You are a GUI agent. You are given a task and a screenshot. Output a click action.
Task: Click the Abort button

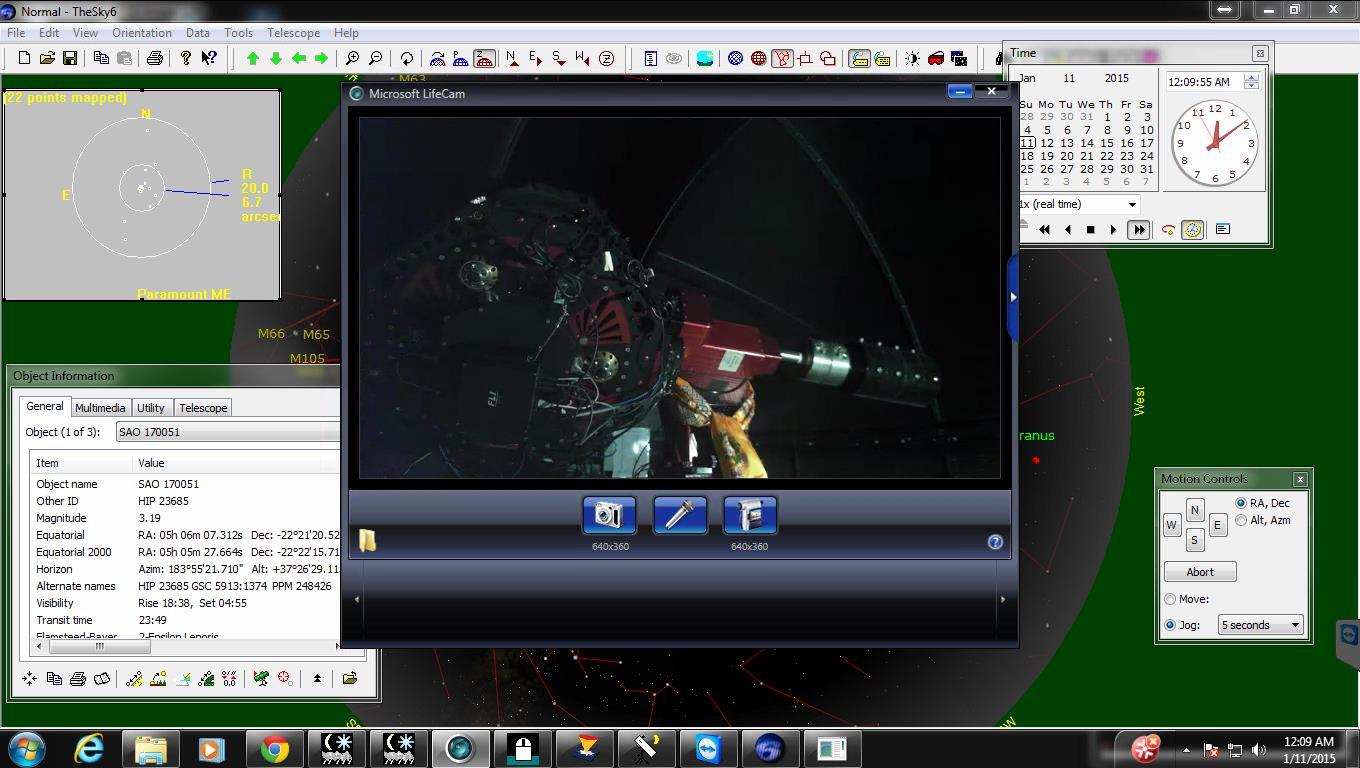[1200, 572]
